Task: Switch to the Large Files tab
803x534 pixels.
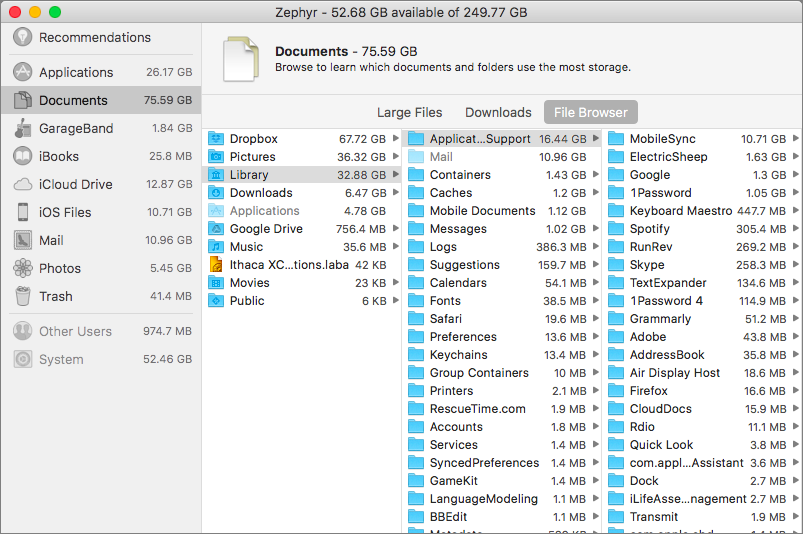Action: [x=410, y=112]
